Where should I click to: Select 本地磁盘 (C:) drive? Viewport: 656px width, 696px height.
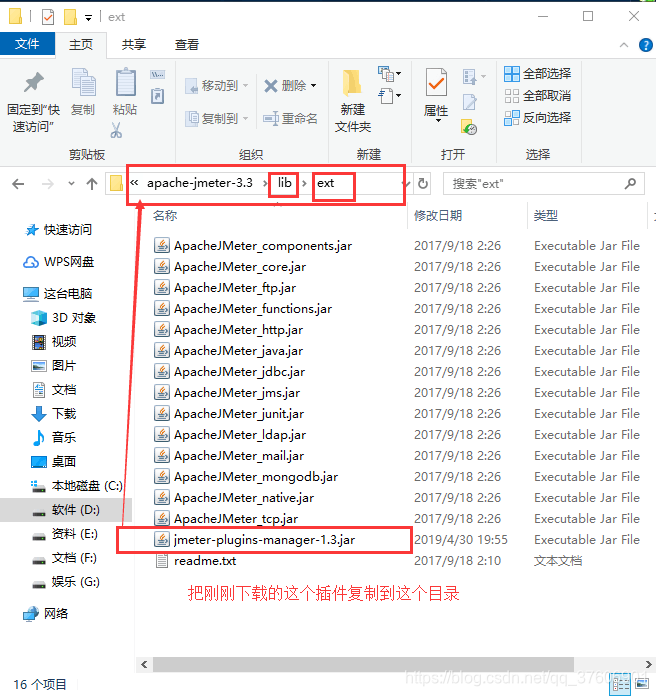[x=76, y=486]
